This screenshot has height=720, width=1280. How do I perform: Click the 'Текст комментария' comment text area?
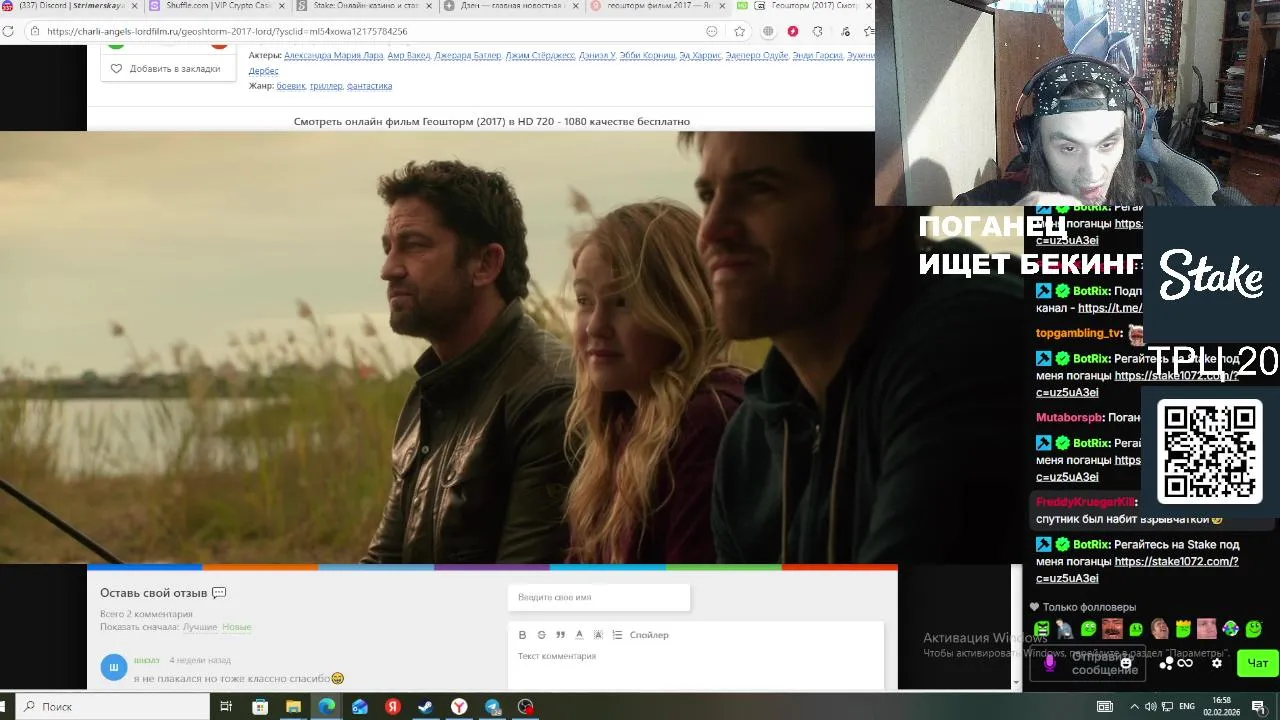click(x=696, y=668)
